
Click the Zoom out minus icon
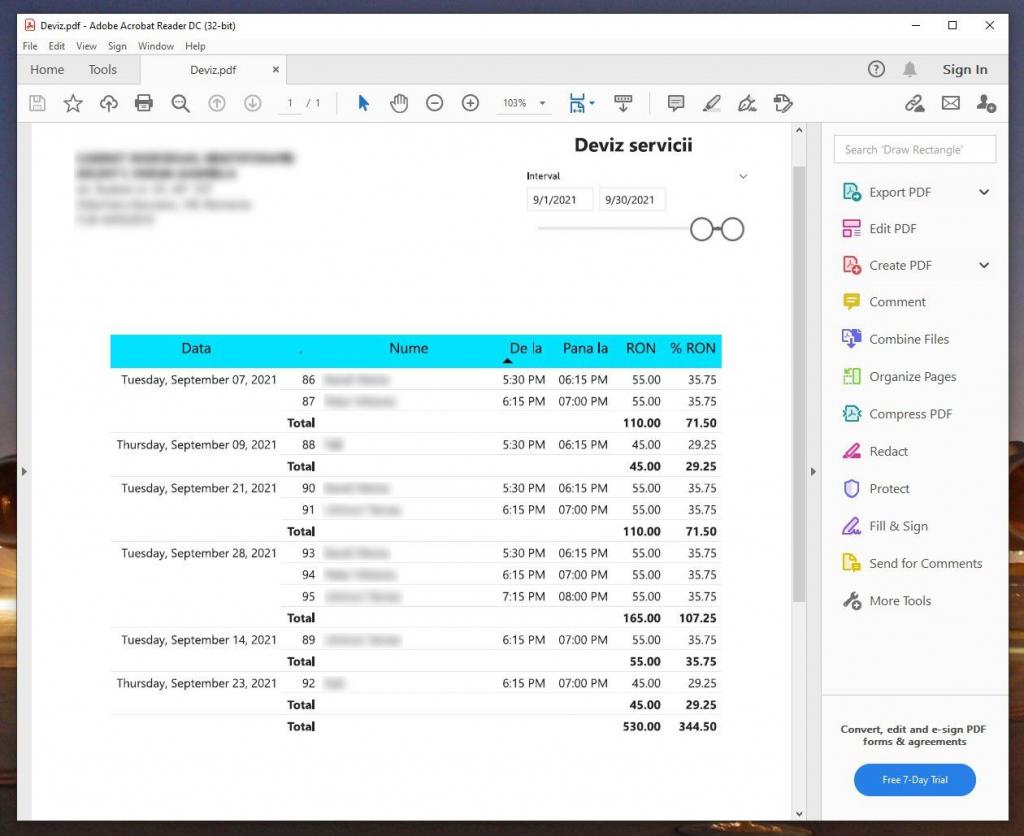click(434, 103)
